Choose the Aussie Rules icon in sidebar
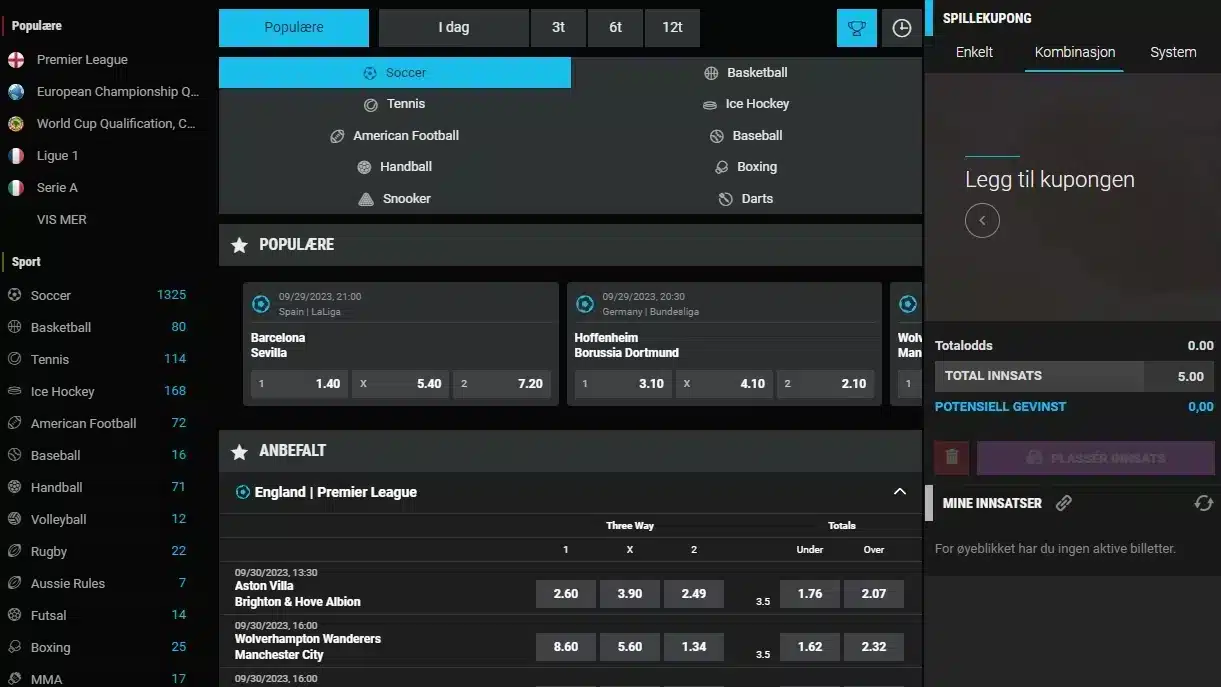Screen dimensions: 1221x687 pos(14,583)
